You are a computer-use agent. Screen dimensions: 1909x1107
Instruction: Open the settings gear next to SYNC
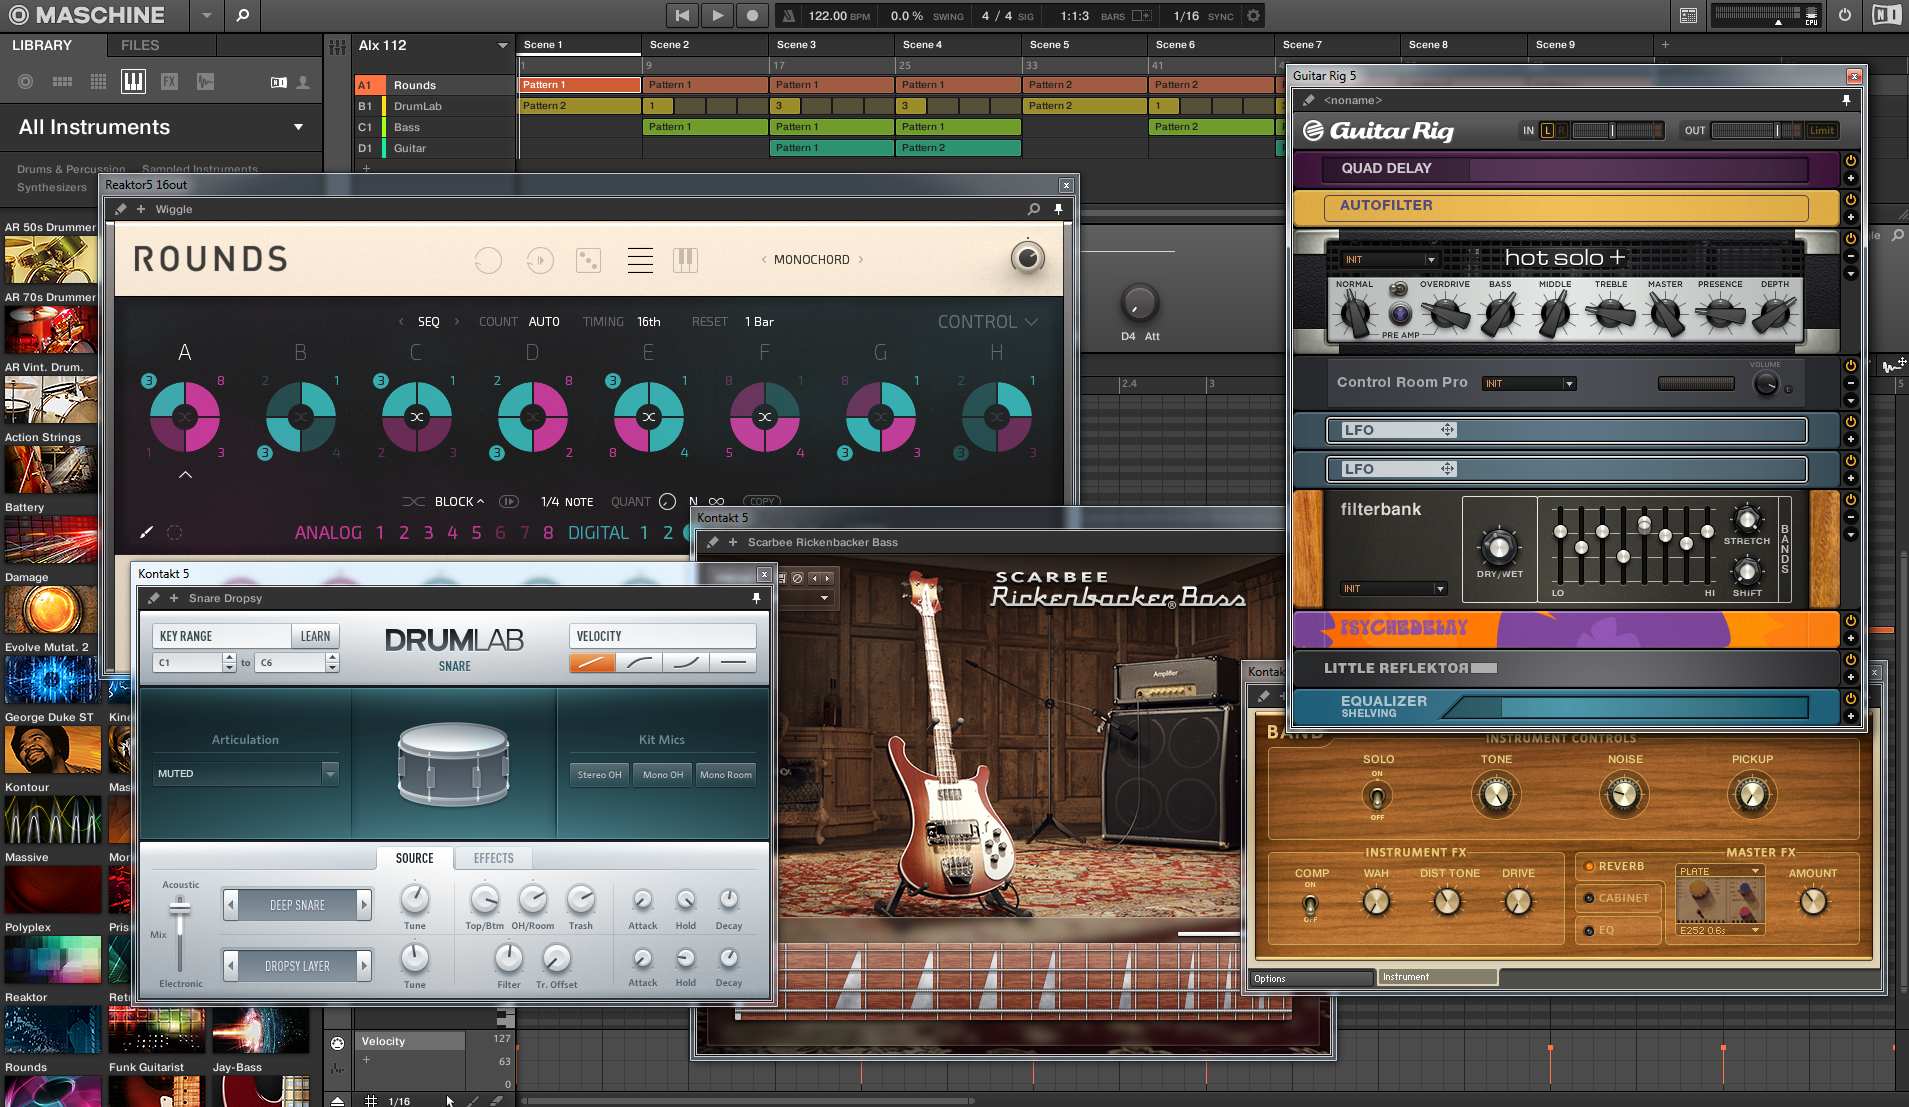(x=1253, y=16)
